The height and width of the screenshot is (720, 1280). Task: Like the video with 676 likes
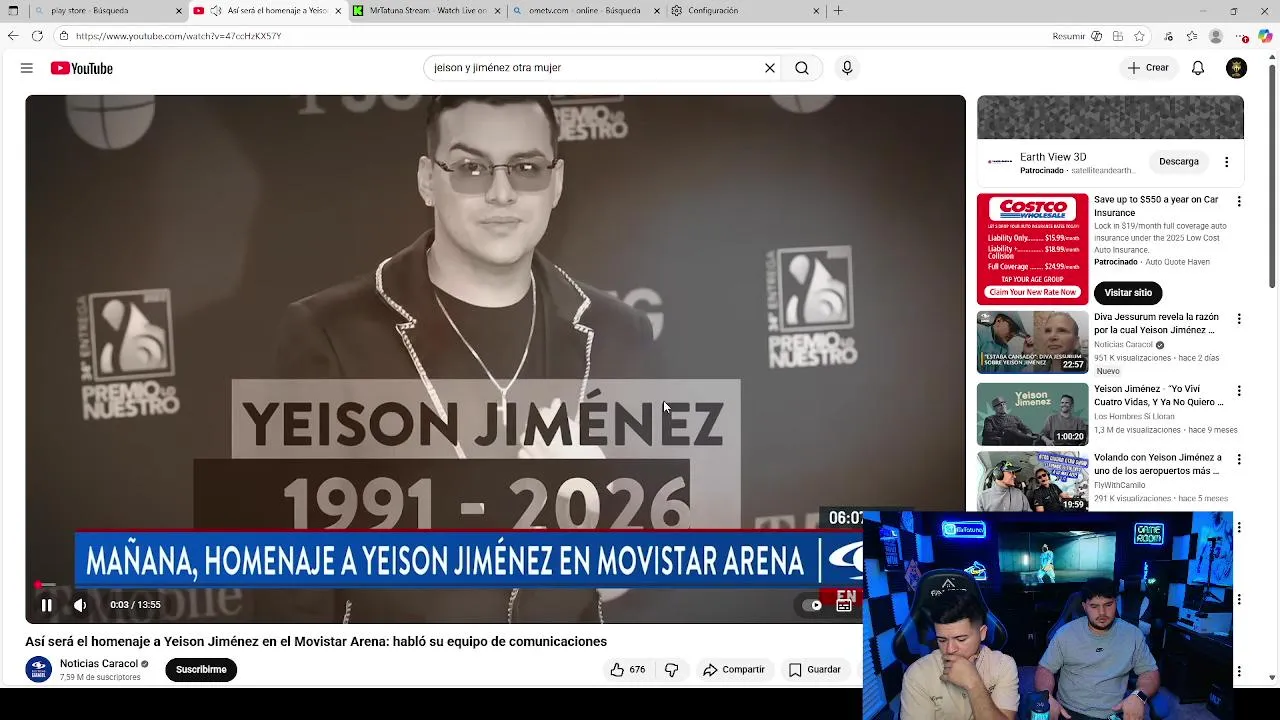(627, 670)
